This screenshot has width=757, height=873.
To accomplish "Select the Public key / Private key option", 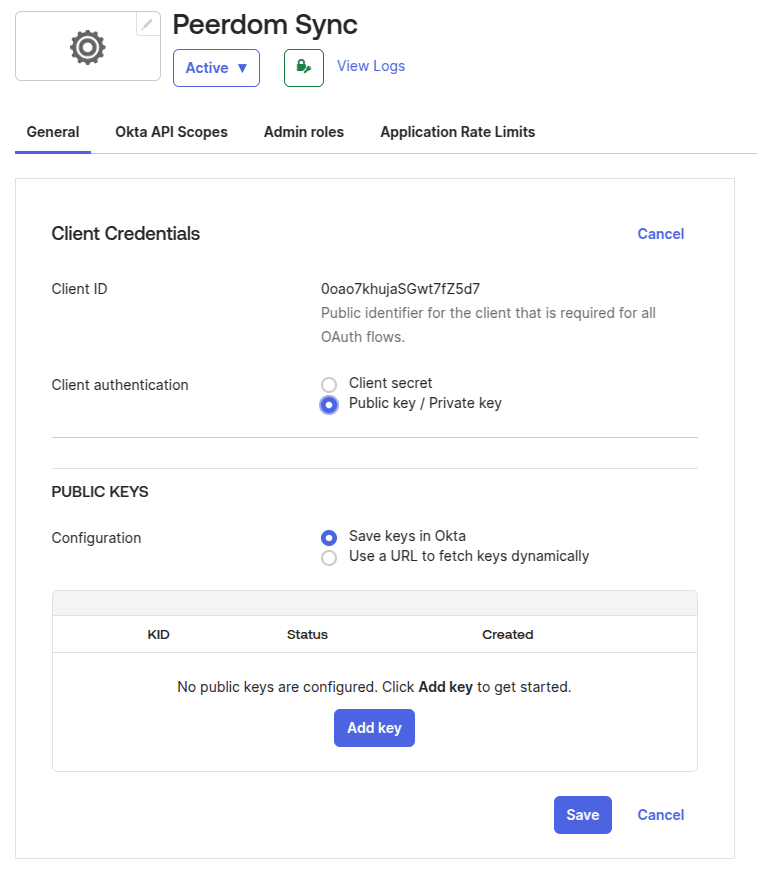I will (329, 405).
